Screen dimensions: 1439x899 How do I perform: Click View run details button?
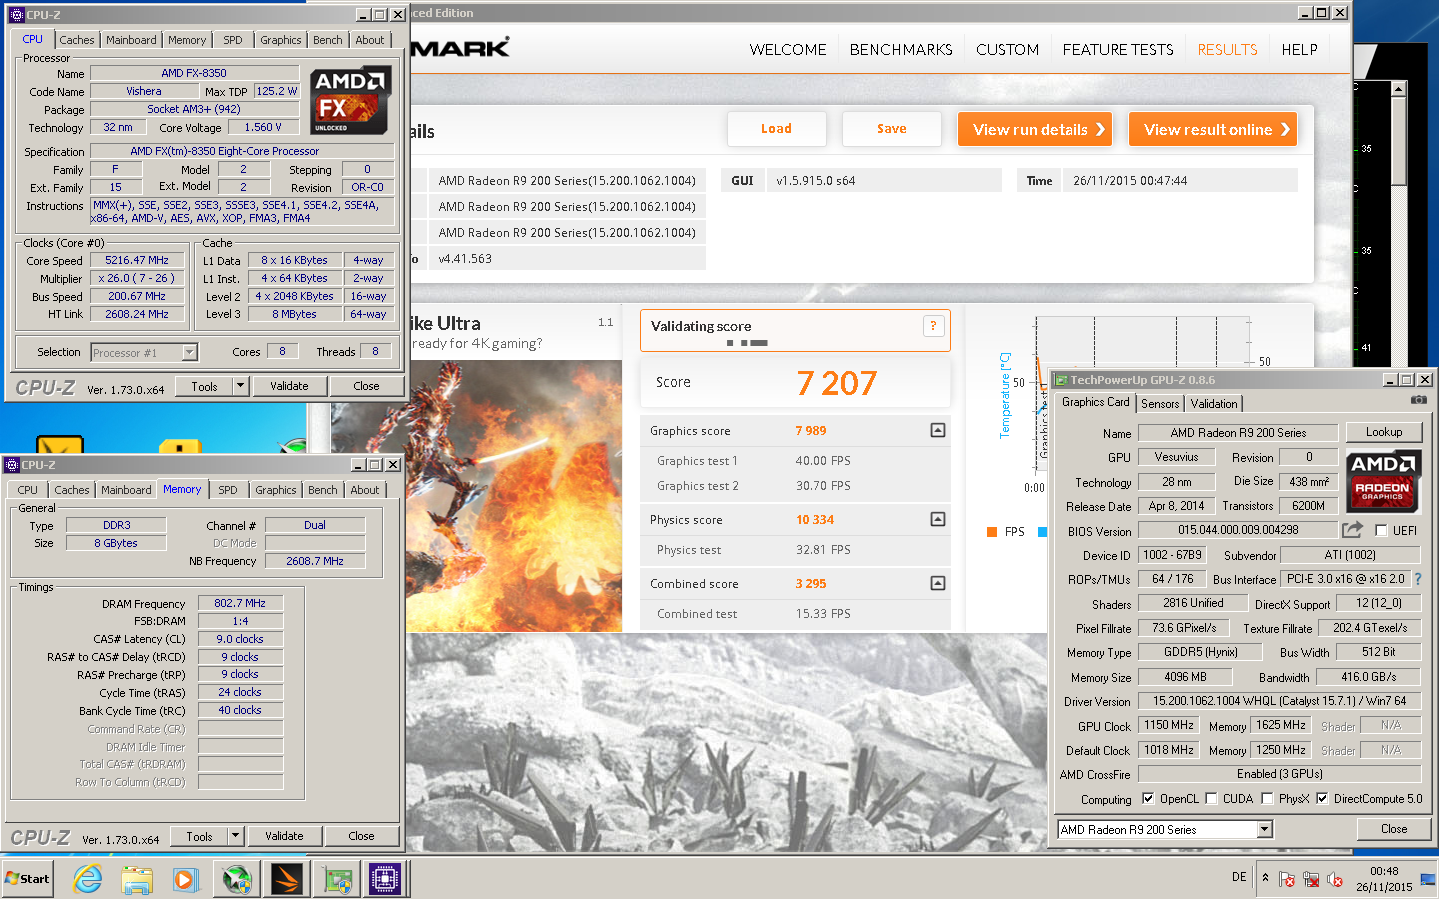[1035, 129]
